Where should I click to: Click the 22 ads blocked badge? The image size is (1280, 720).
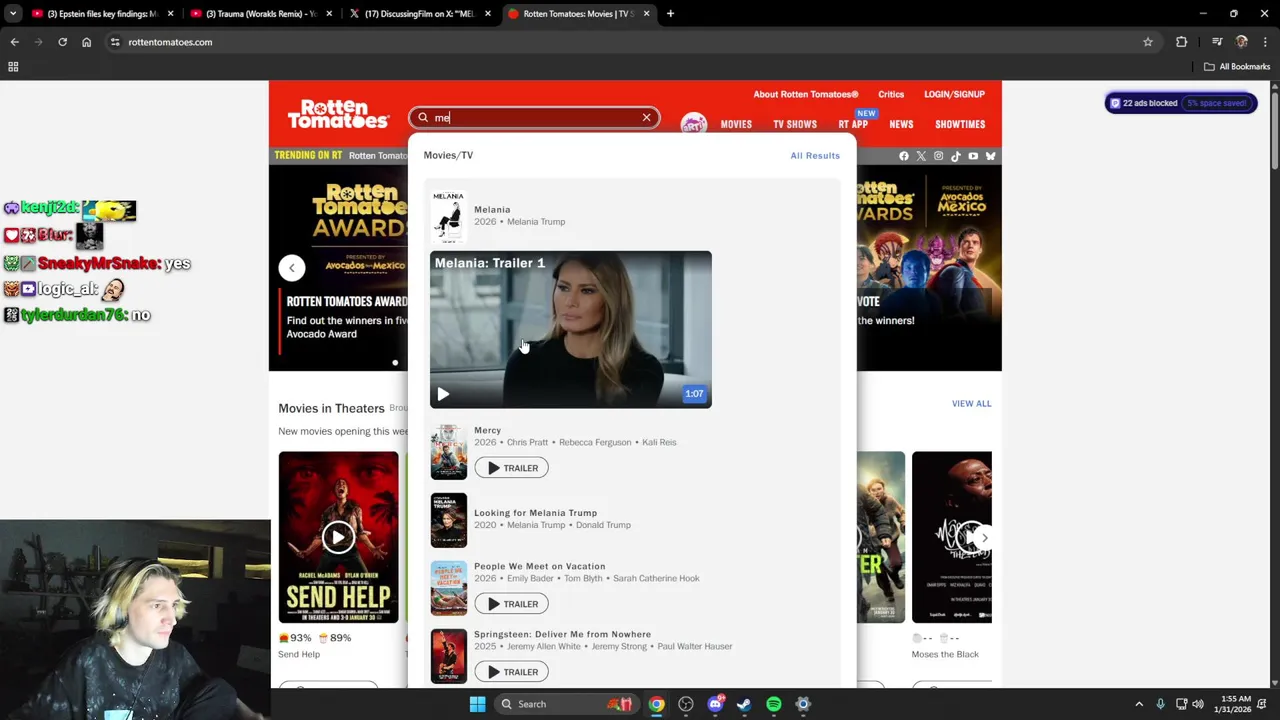click(1181, 103)
